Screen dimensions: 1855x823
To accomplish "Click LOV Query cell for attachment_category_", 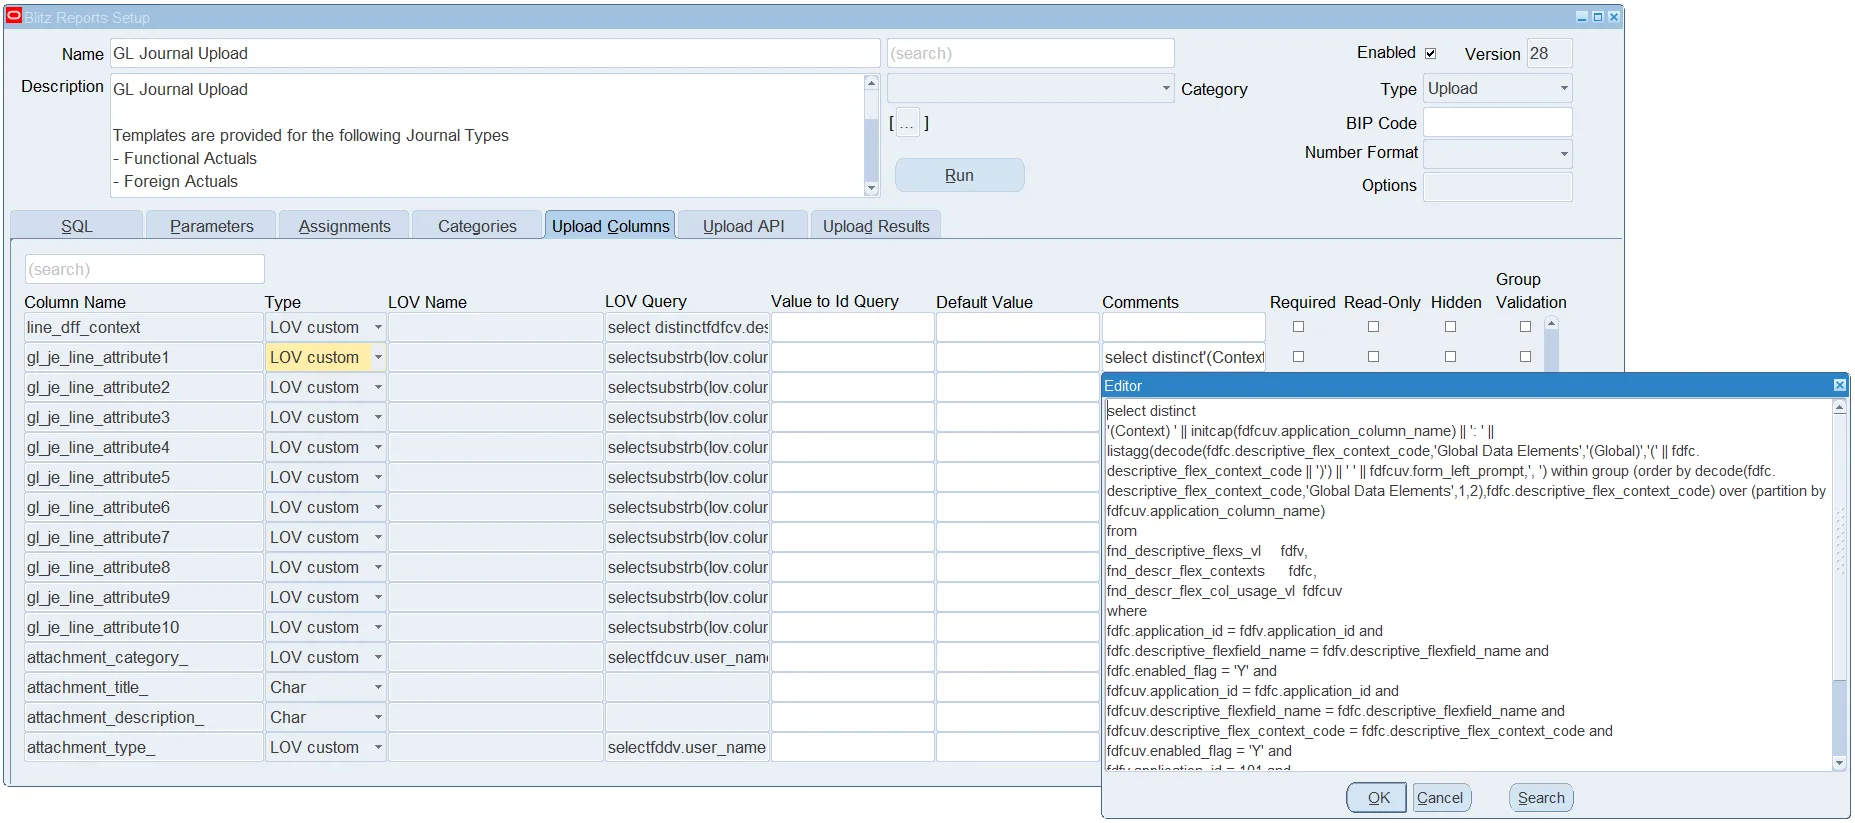I will click(x=687, y=657).
